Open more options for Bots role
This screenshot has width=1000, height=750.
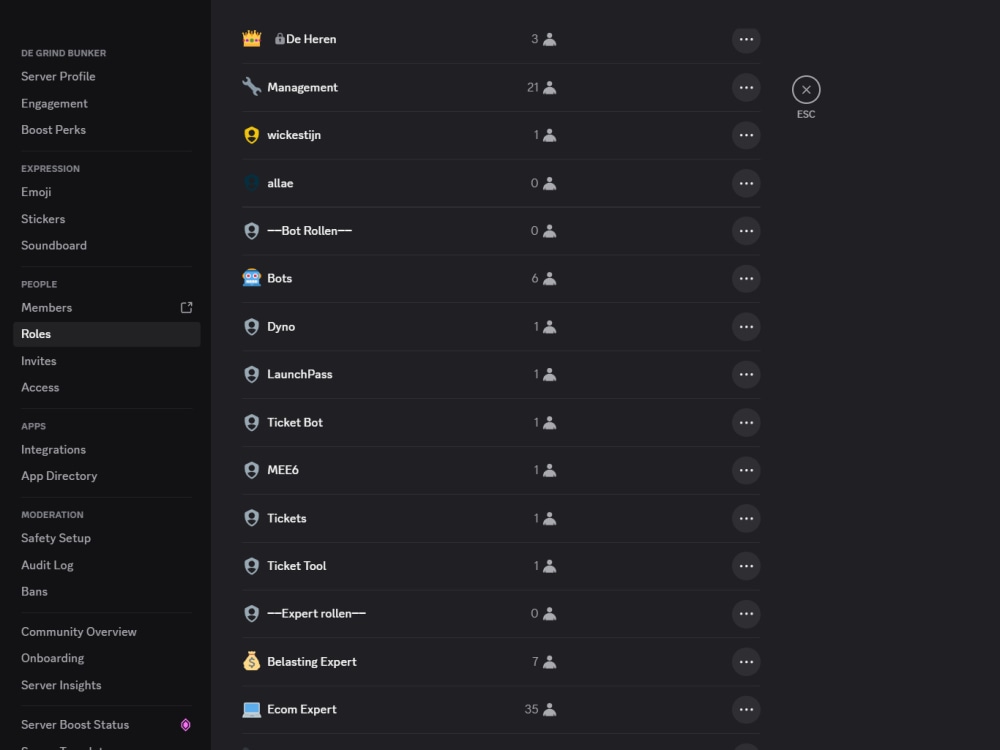tap(746, 279)
